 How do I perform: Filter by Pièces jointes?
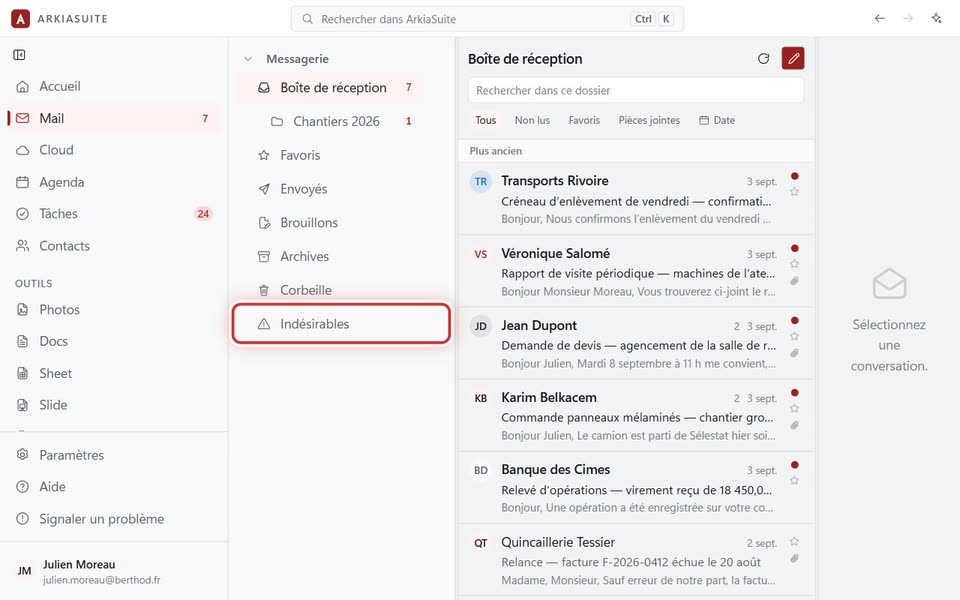click(649, 120)
